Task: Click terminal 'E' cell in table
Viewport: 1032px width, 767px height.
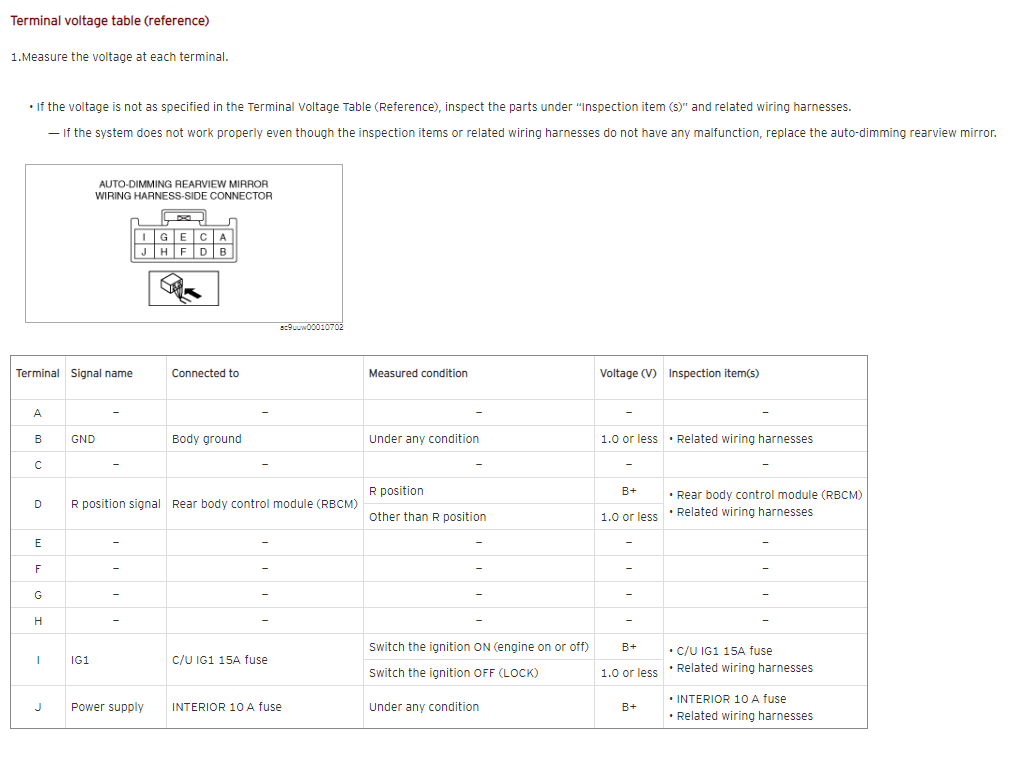Action: [x=38, y=543]
